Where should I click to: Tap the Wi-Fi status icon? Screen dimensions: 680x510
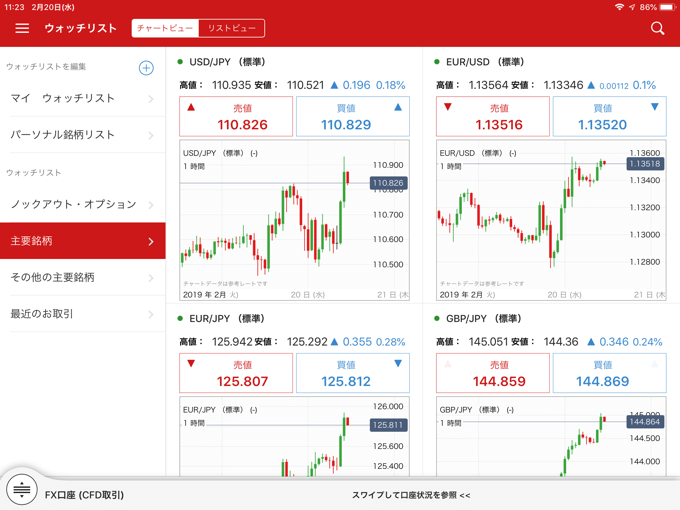620,7
